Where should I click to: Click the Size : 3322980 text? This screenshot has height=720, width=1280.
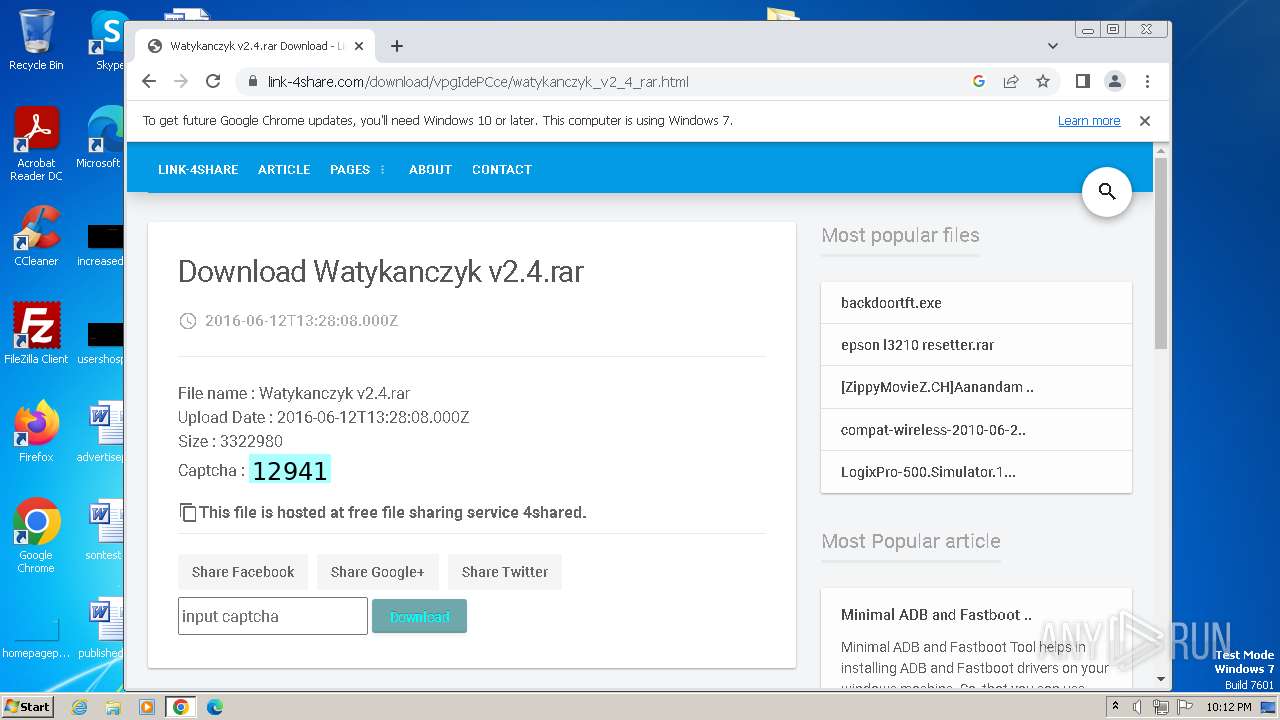click(x=230, y=441)
